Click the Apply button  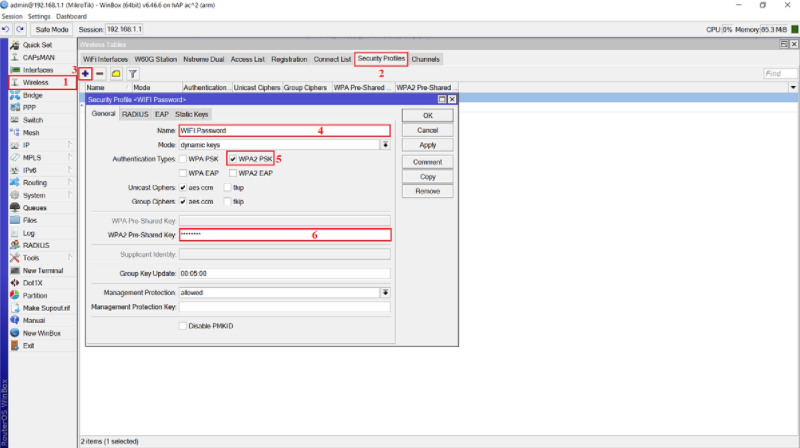pos(427,145)
